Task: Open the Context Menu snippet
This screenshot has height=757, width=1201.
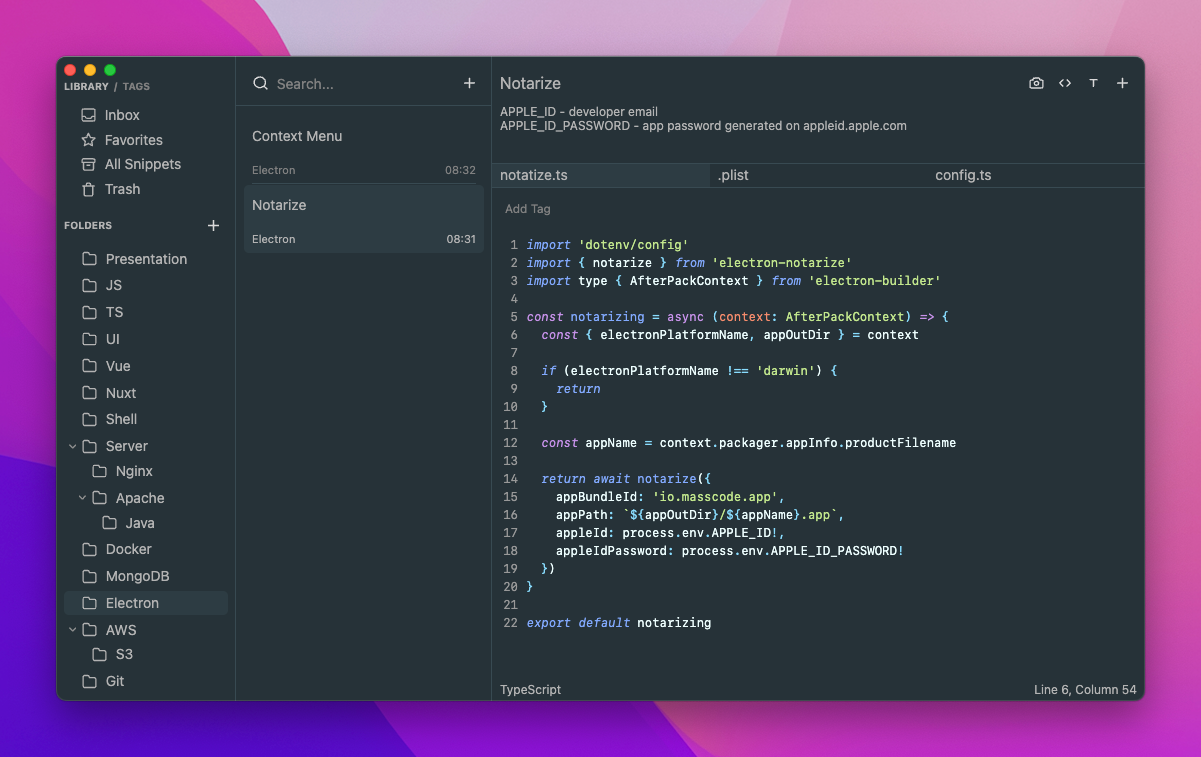Action: [364, 150]
